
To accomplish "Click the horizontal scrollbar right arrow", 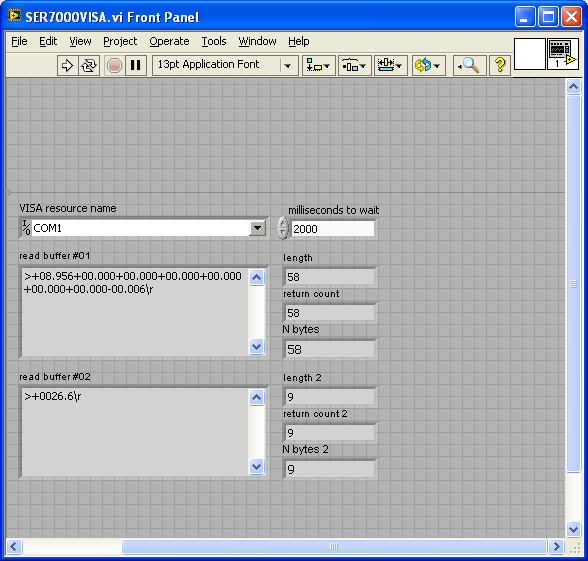I will 556,546.
